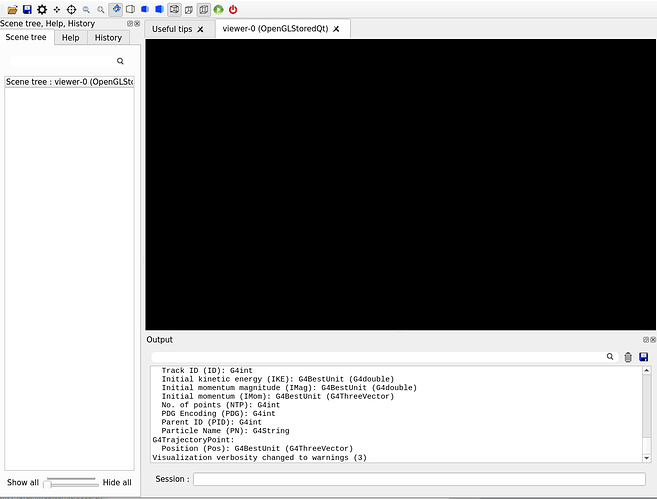This screenshot has width=657, height=499.
Task: Switch to the Useful tips tab
Action: coord(172,29)
